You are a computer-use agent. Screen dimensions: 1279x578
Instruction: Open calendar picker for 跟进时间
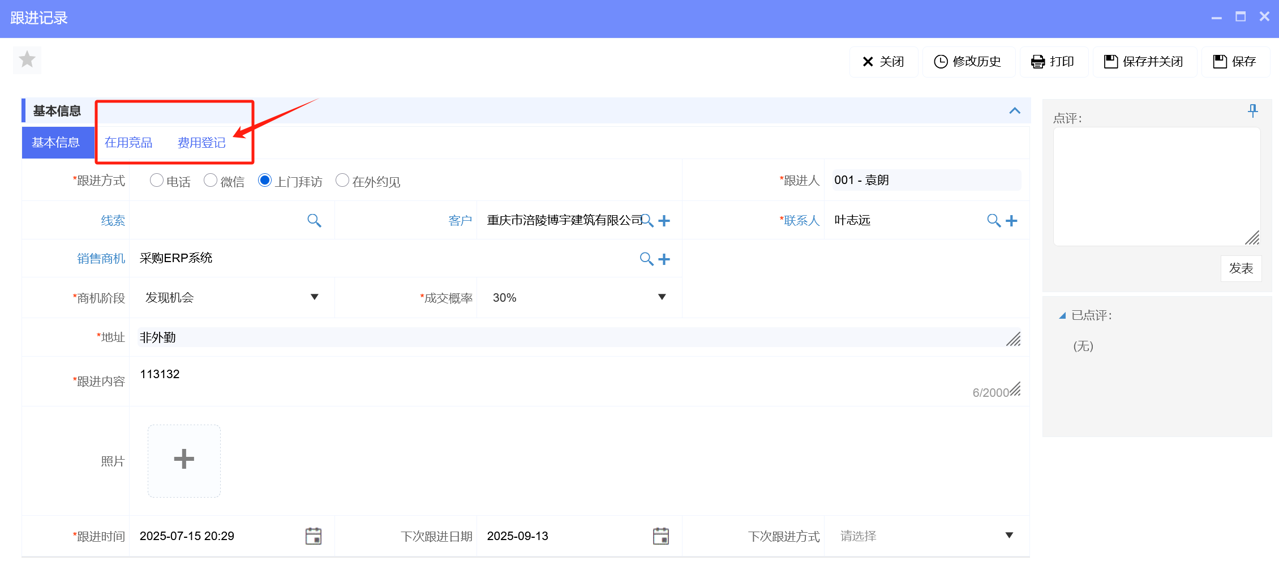[313, 535]
